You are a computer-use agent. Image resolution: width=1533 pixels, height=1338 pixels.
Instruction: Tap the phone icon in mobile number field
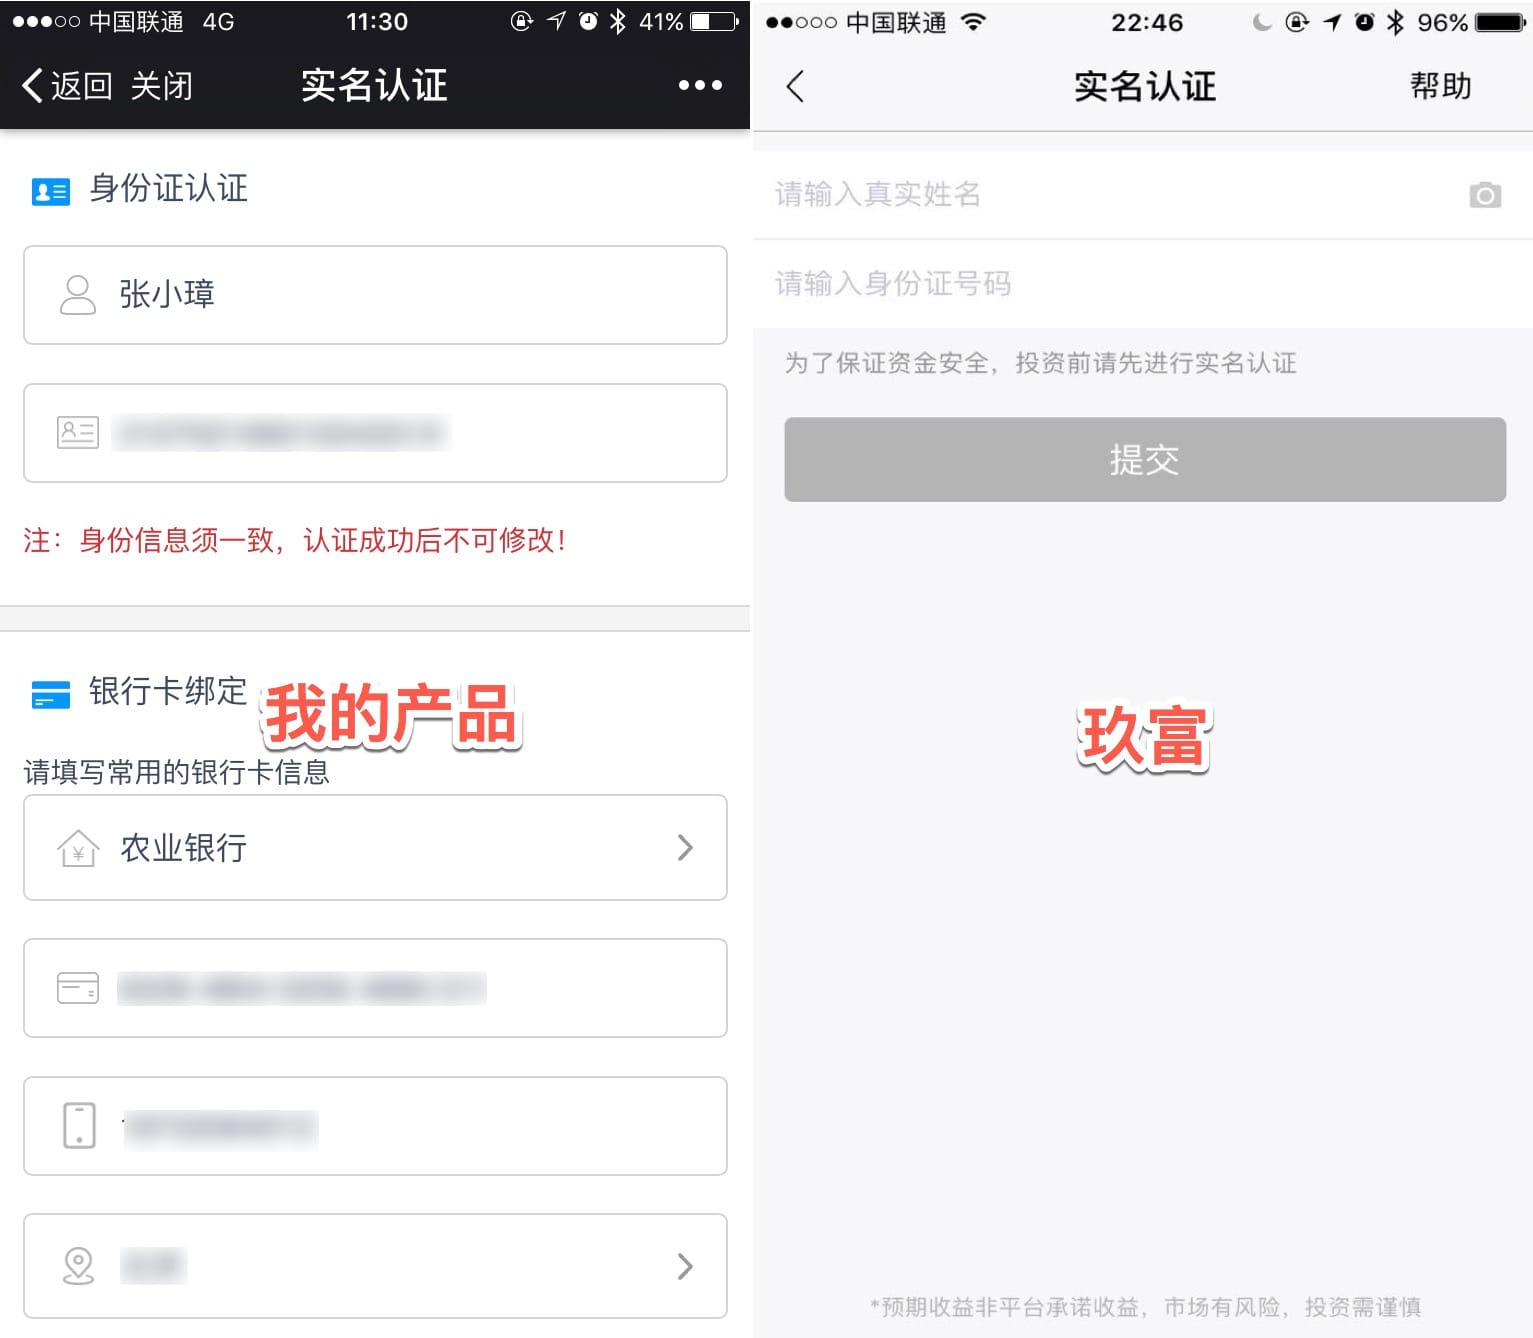tap(79, 1126)
